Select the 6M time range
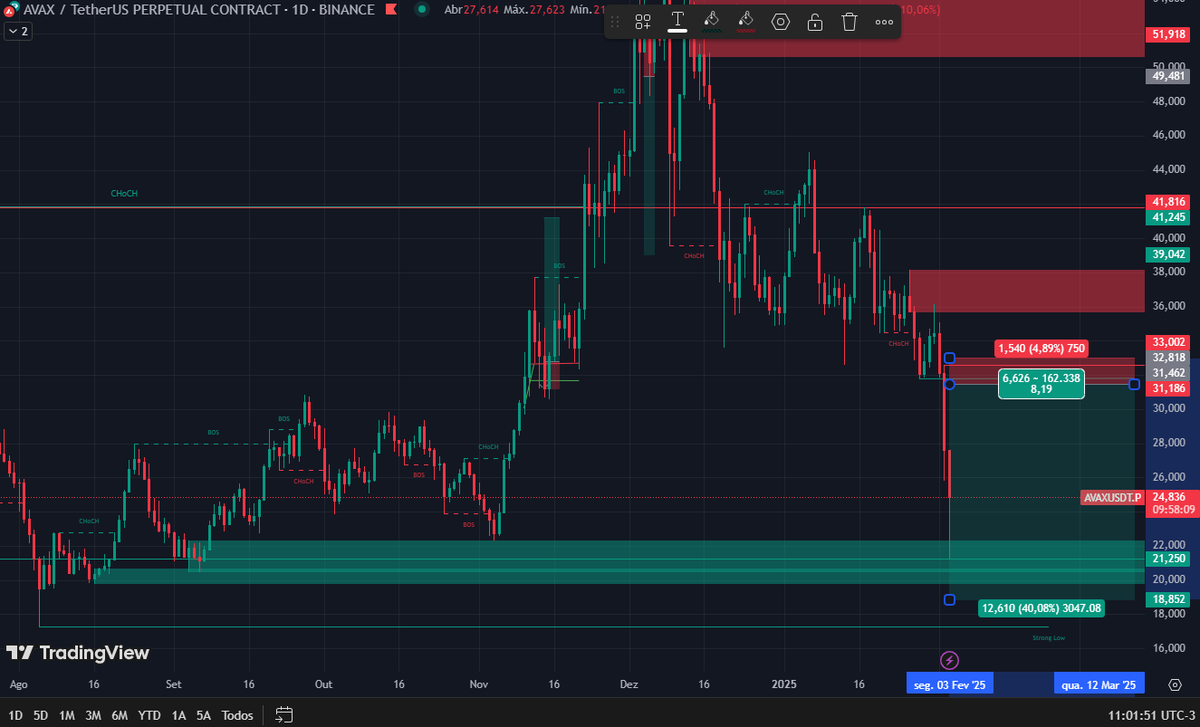The height and width of the screenshot is (727, 1200). coord(120,715)
